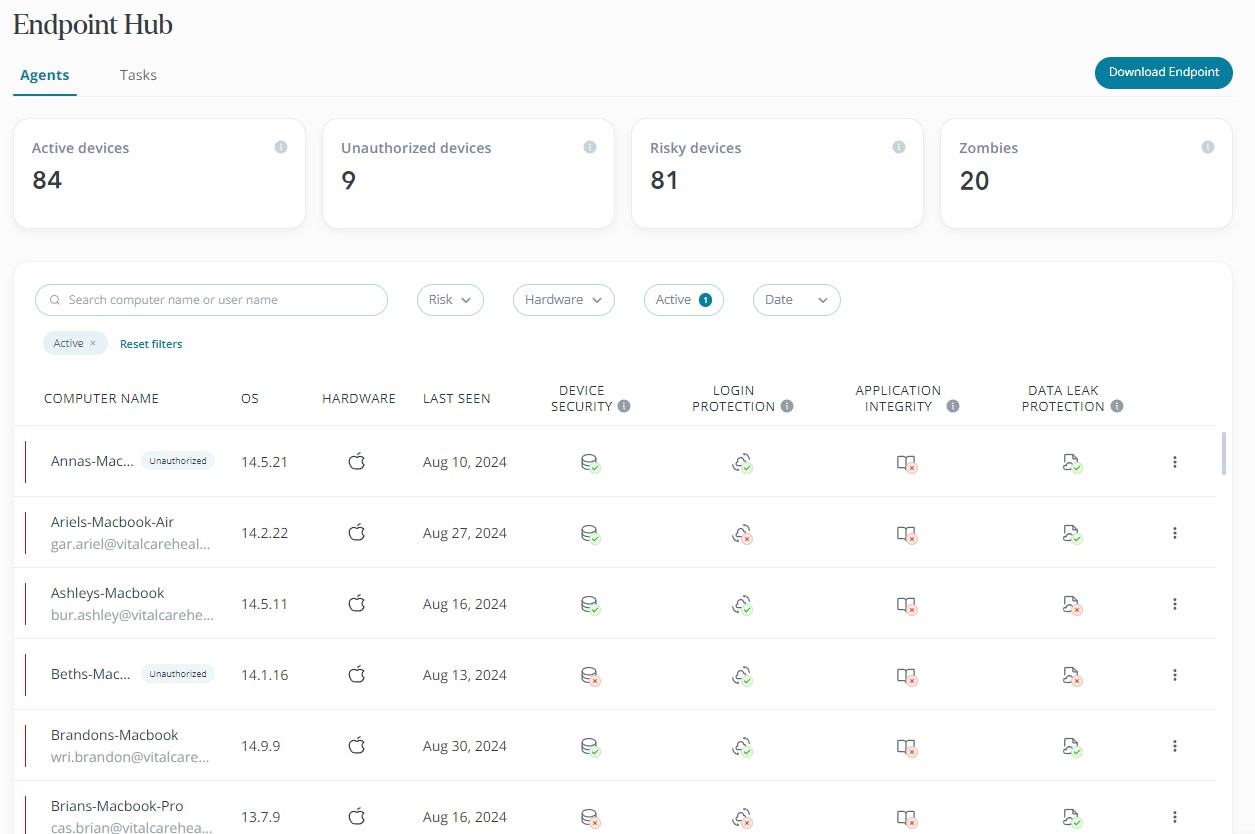This screenshot has height=834, width=1255.
Task: Open the info tooltip for Zombies
Action: [x=1208, y=147]
